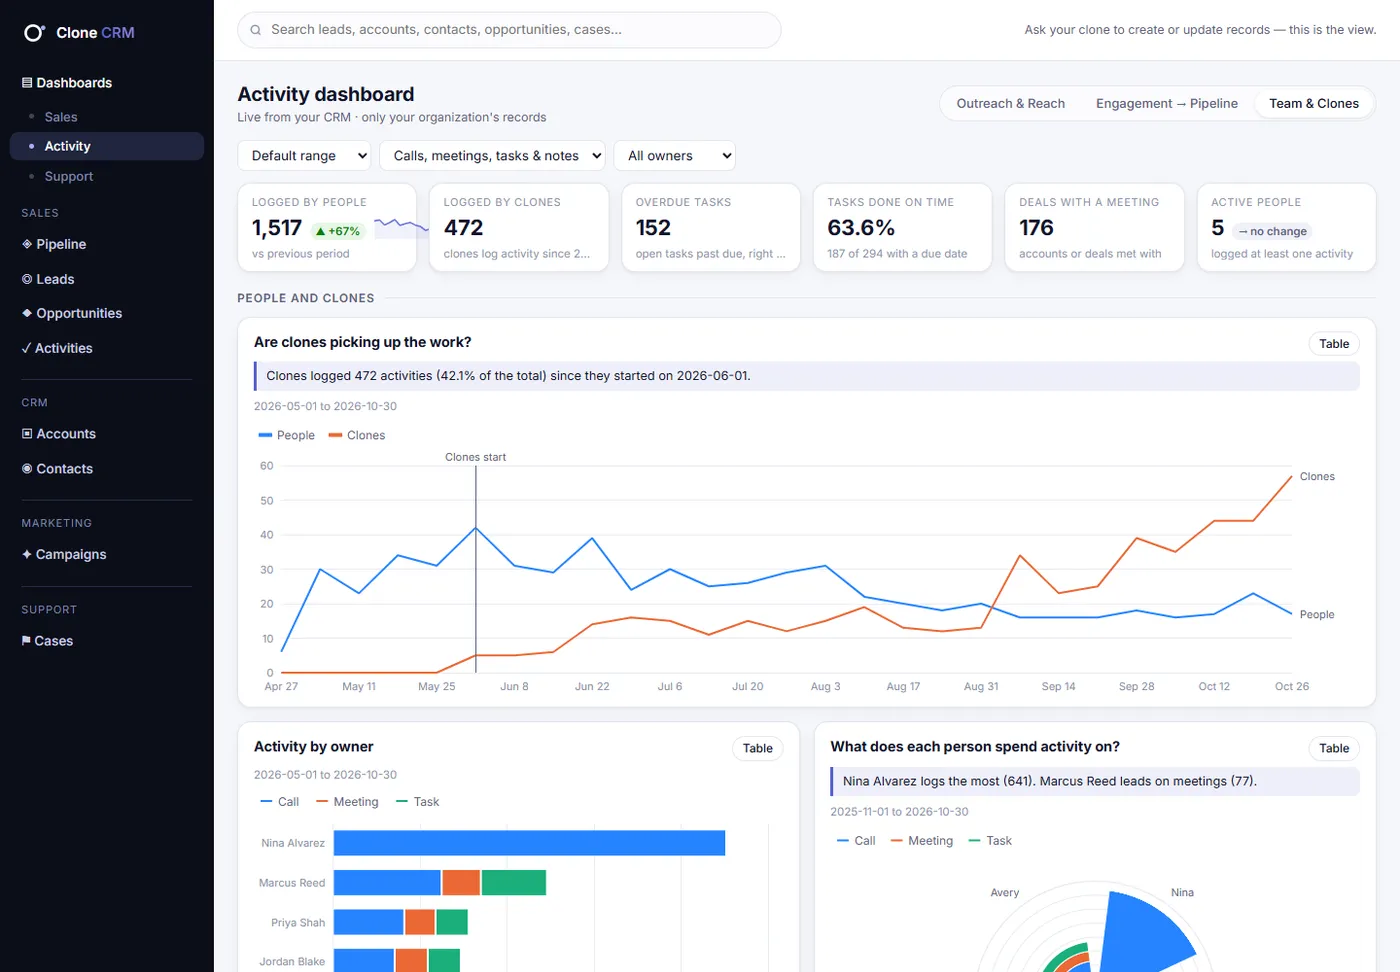Open Cases from the sidebar
Viewport: 1400px width, 972px height.
(x=107, y=641)
